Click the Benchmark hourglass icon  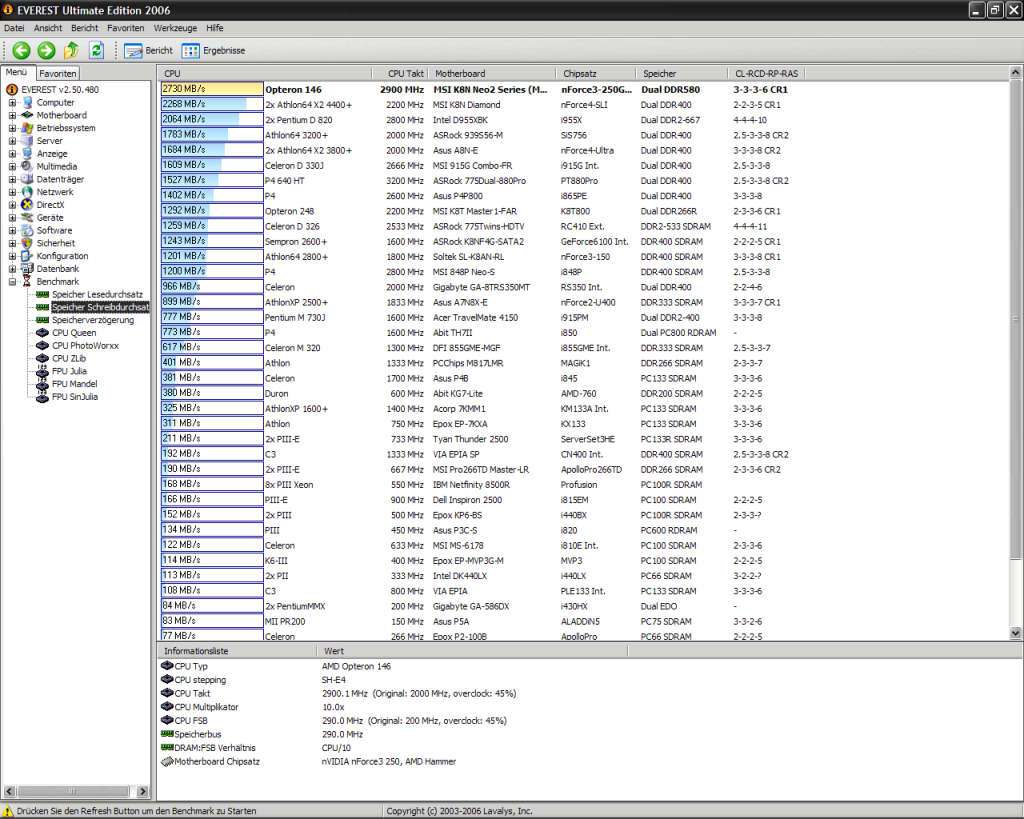[x=27, y=281]
